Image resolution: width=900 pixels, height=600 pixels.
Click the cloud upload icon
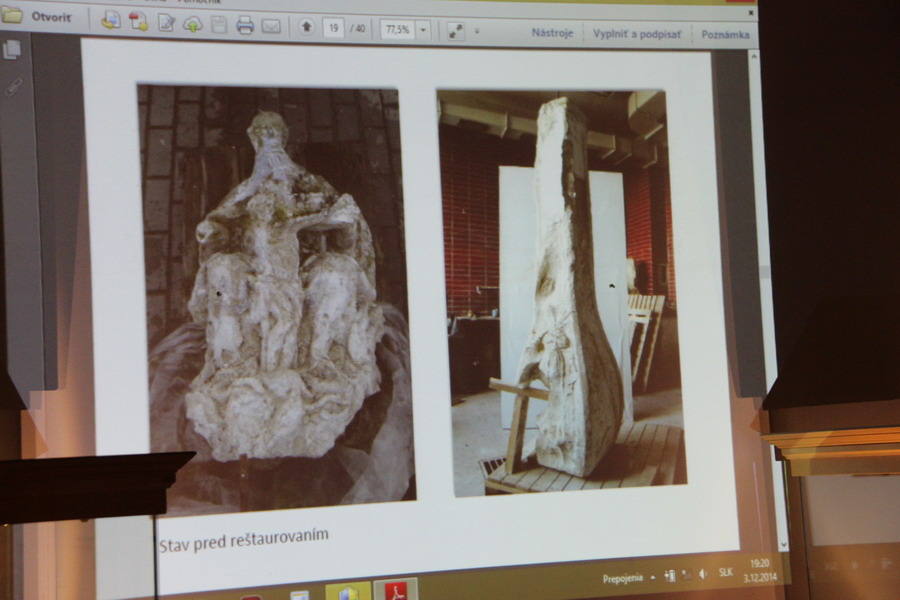(x=192, y=24)
